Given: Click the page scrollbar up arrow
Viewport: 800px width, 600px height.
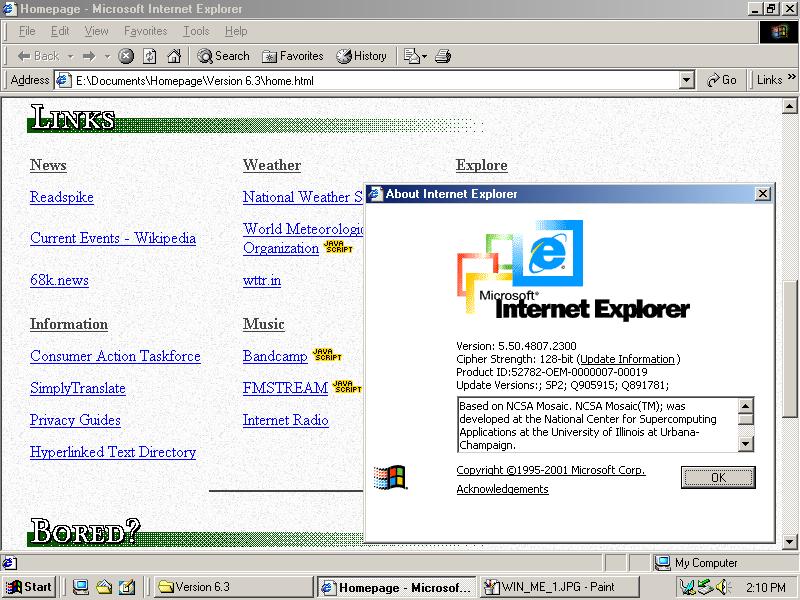Looking at the screenshot, I should [789, 106].
